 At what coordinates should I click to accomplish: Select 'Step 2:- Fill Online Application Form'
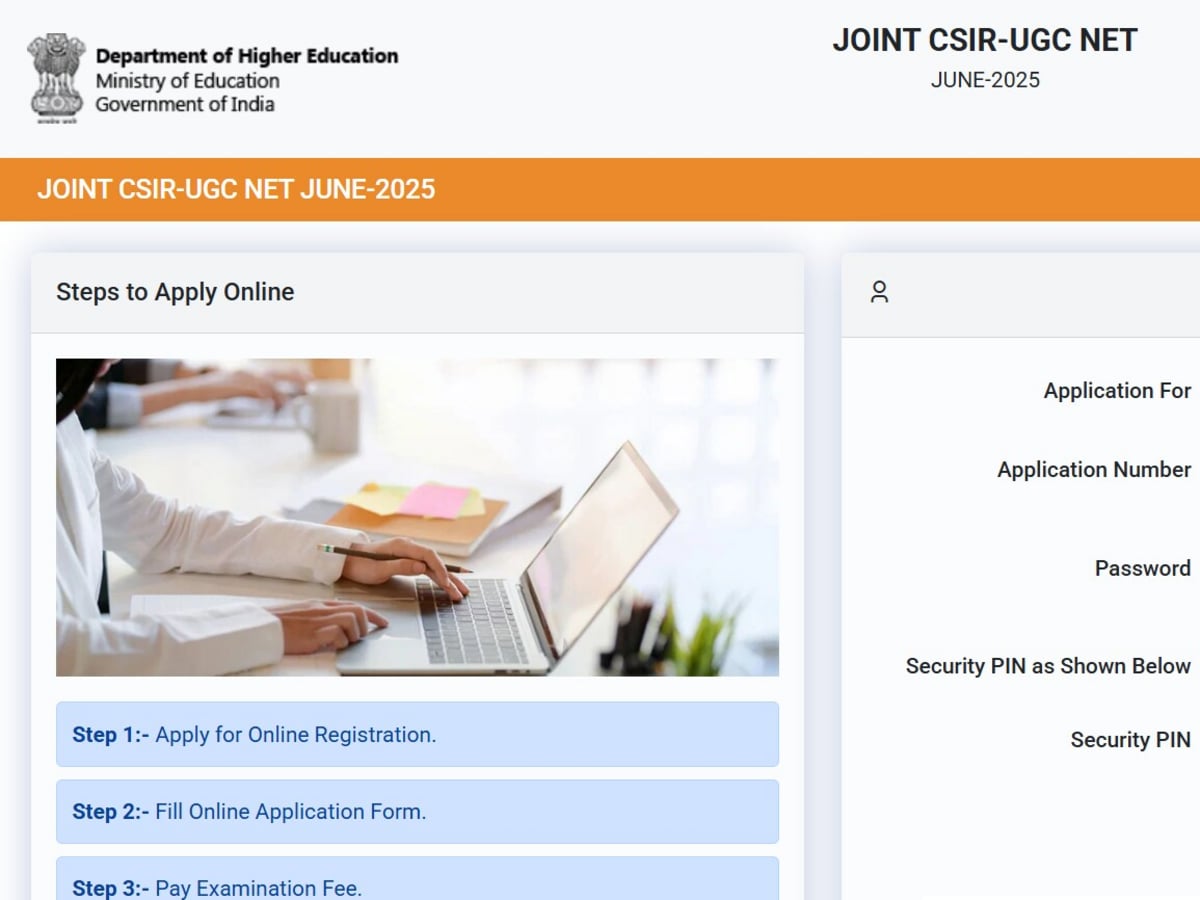point(417,811)
